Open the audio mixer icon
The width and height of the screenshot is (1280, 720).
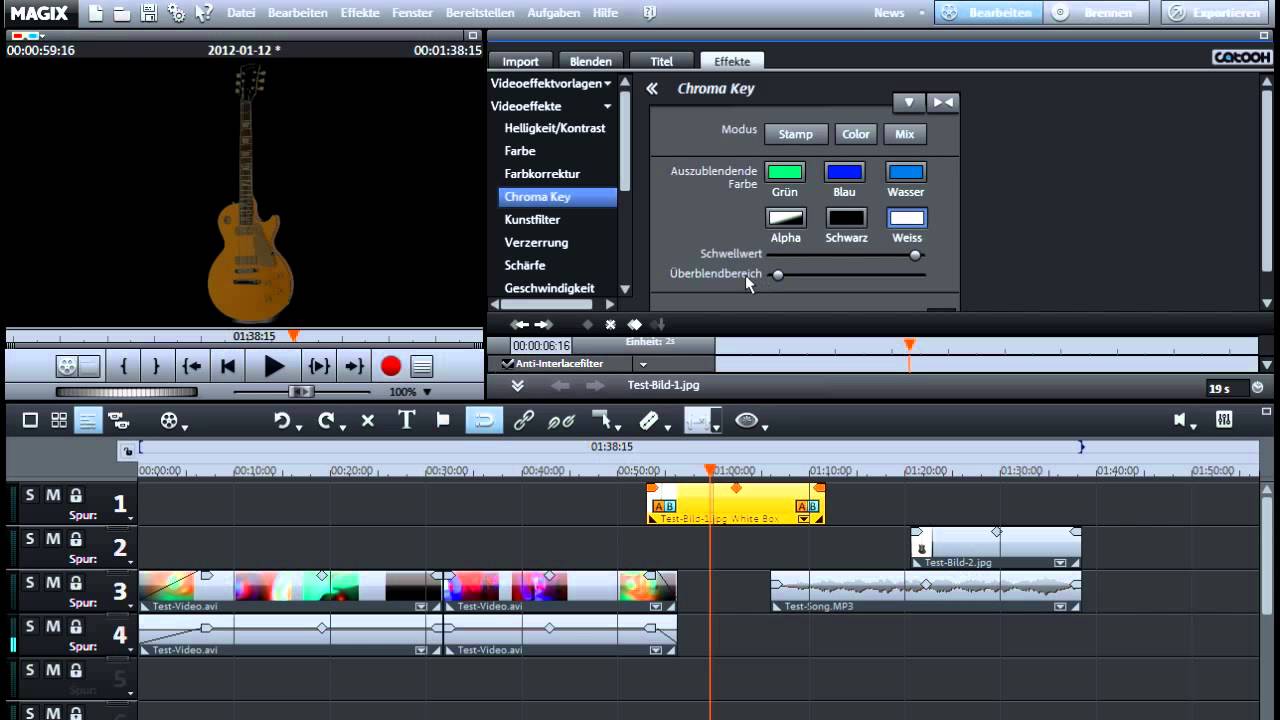click(1224, 420)
